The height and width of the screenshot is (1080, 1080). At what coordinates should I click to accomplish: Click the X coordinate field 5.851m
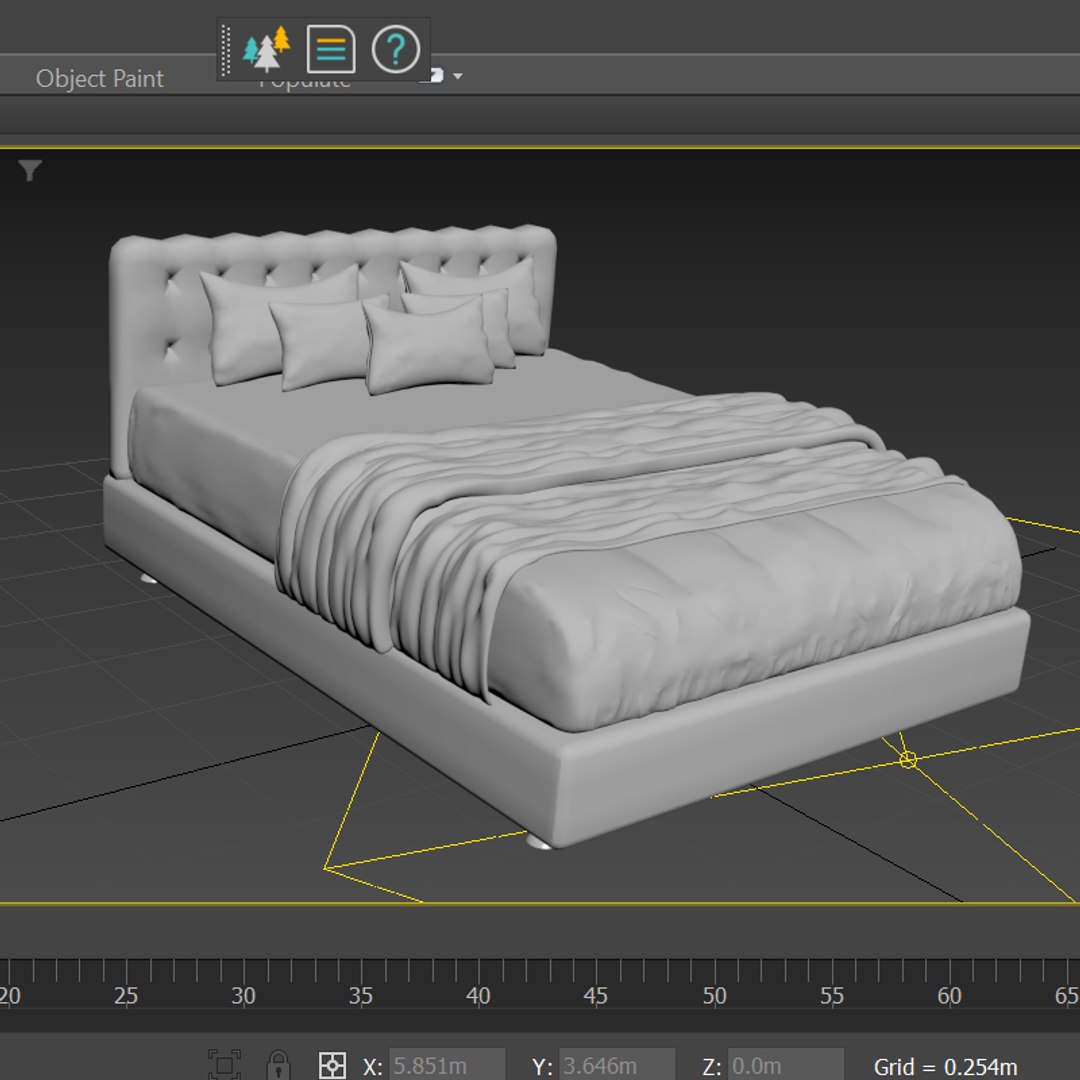446,1066
